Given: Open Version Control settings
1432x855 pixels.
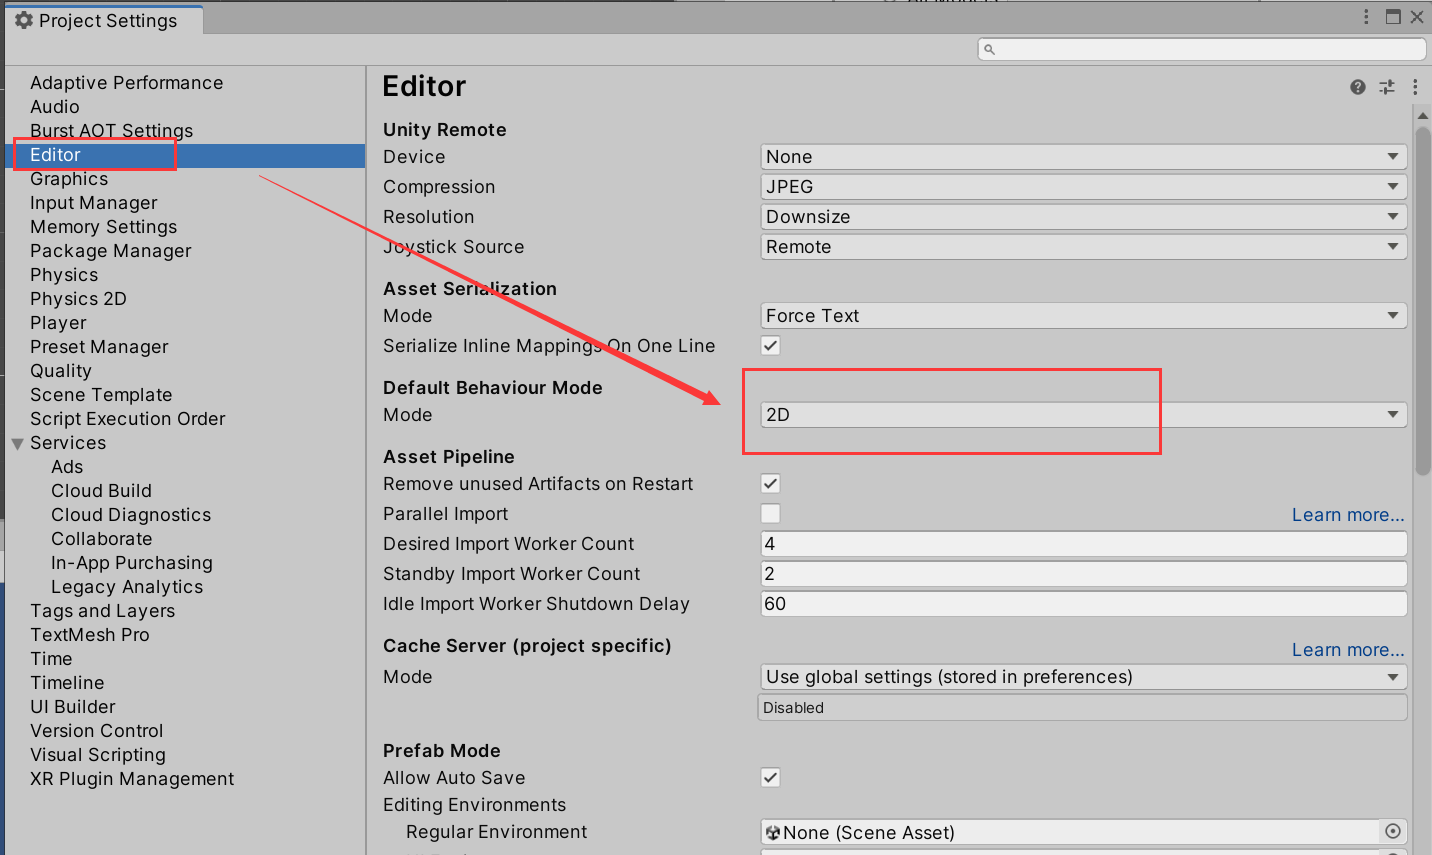Looking at the screenshot, I should 97,731.
